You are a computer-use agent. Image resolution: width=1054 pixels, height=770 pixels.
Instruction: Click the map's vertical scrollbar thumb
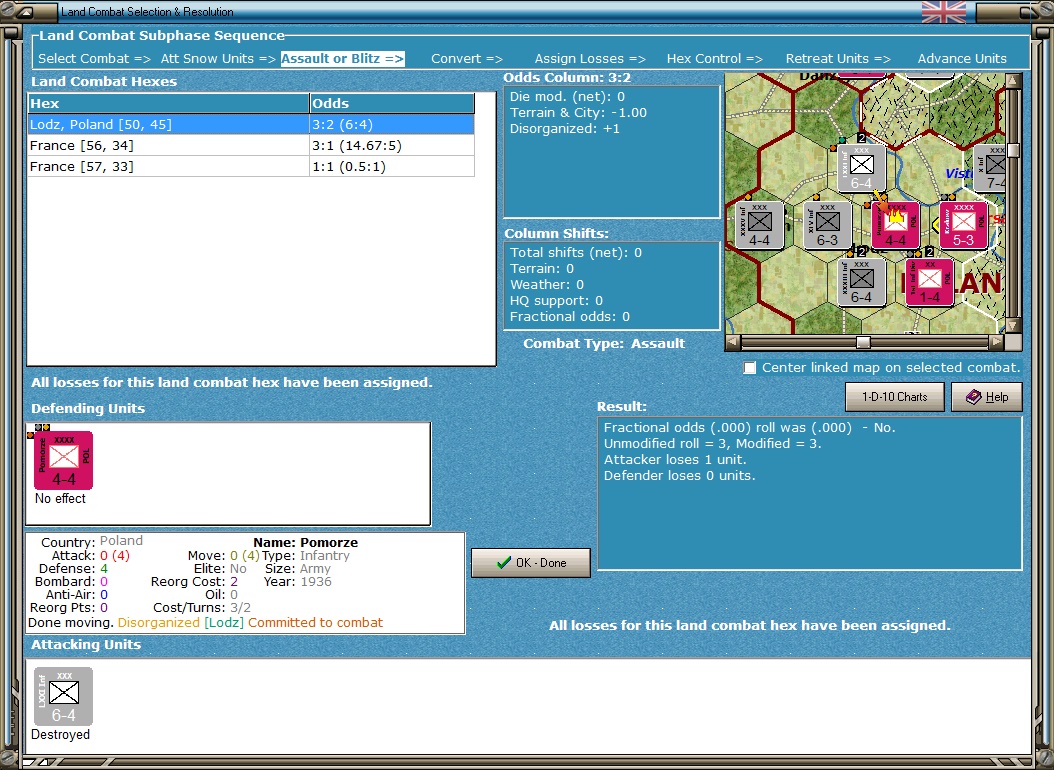(1013, 150)
